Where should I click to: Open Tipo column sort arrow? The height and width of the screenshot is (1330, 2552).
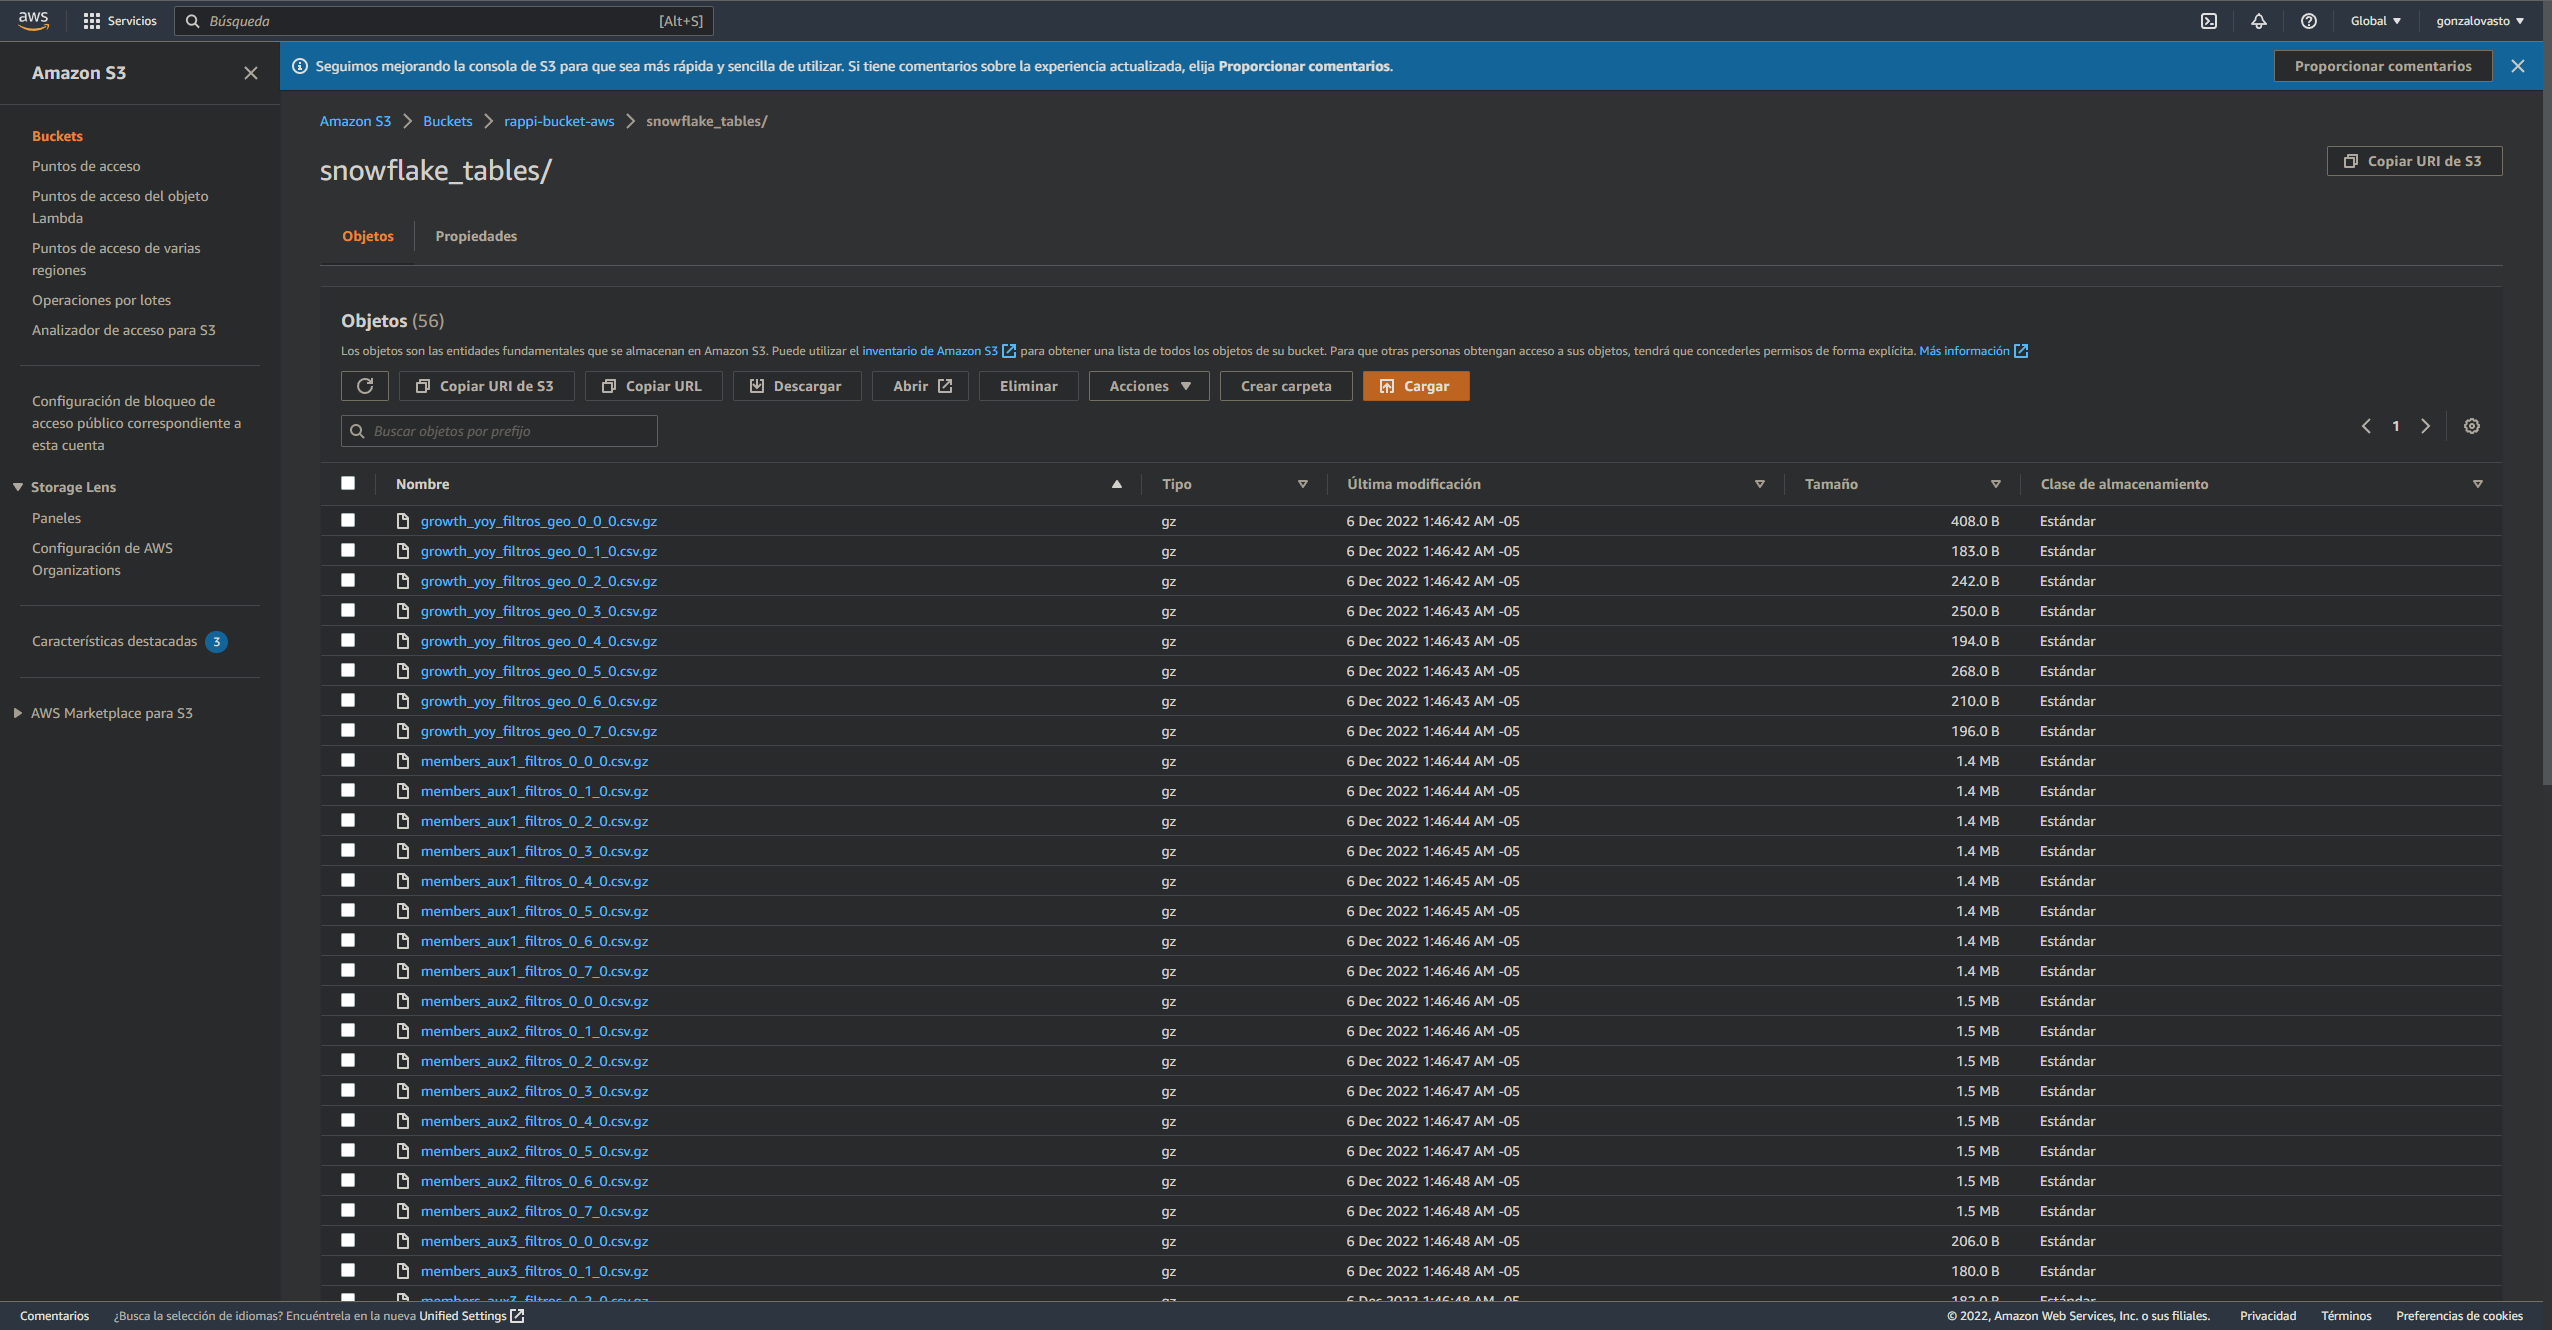pyautogui.click(x=1303, y=484)
